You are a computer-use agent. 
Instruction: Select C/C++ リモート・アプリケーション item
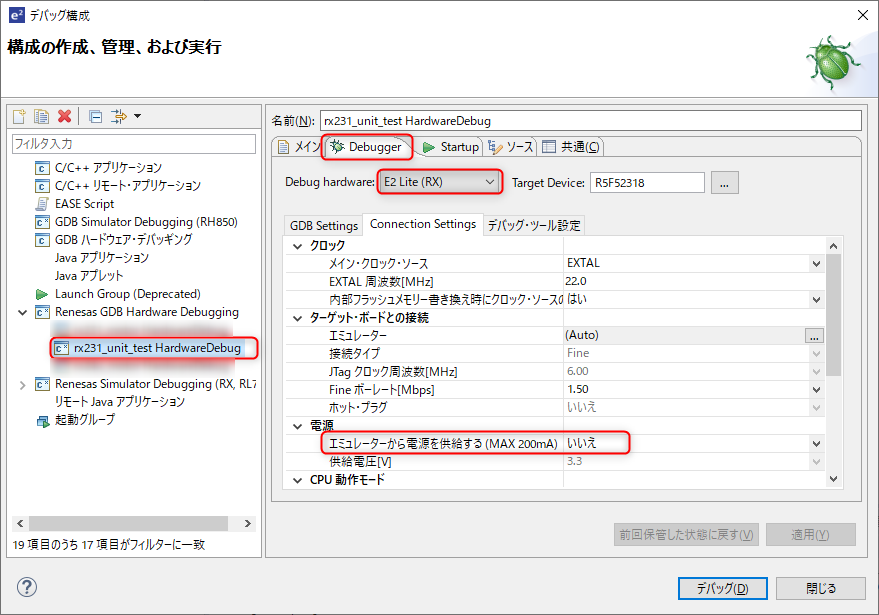point(127,186)
